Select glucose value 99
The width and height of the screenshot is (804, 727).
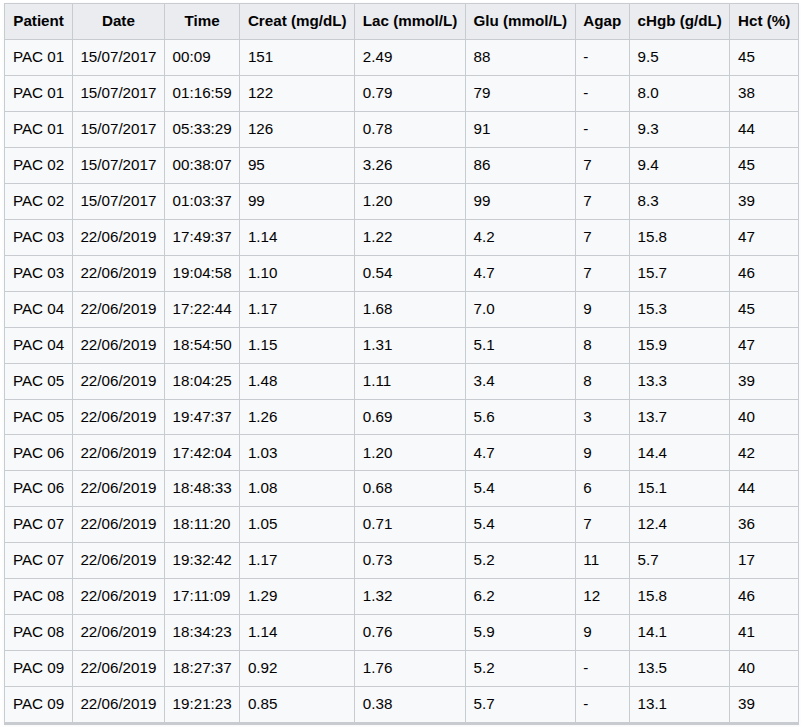[x=520, y=201]
